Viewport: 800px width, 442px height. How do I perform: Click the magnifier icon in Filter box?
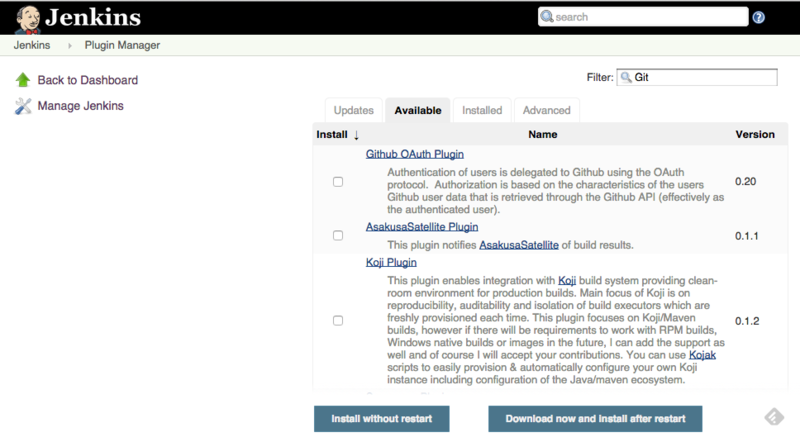tap(626, 78)
